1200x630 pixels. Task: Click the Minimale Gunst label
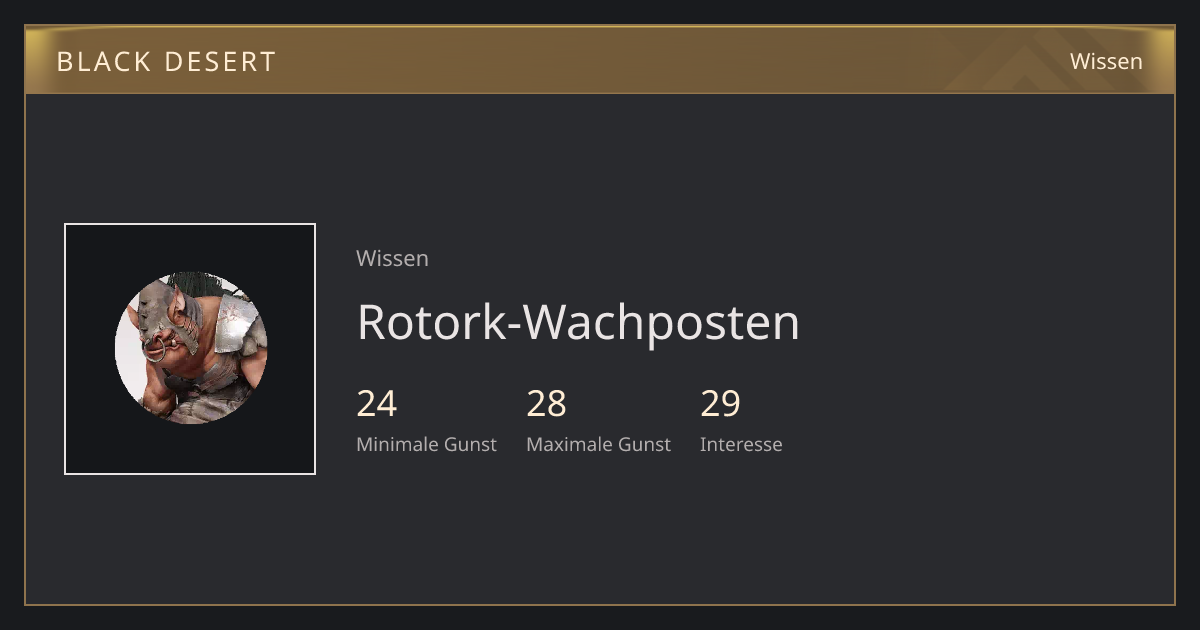[426, 444]
